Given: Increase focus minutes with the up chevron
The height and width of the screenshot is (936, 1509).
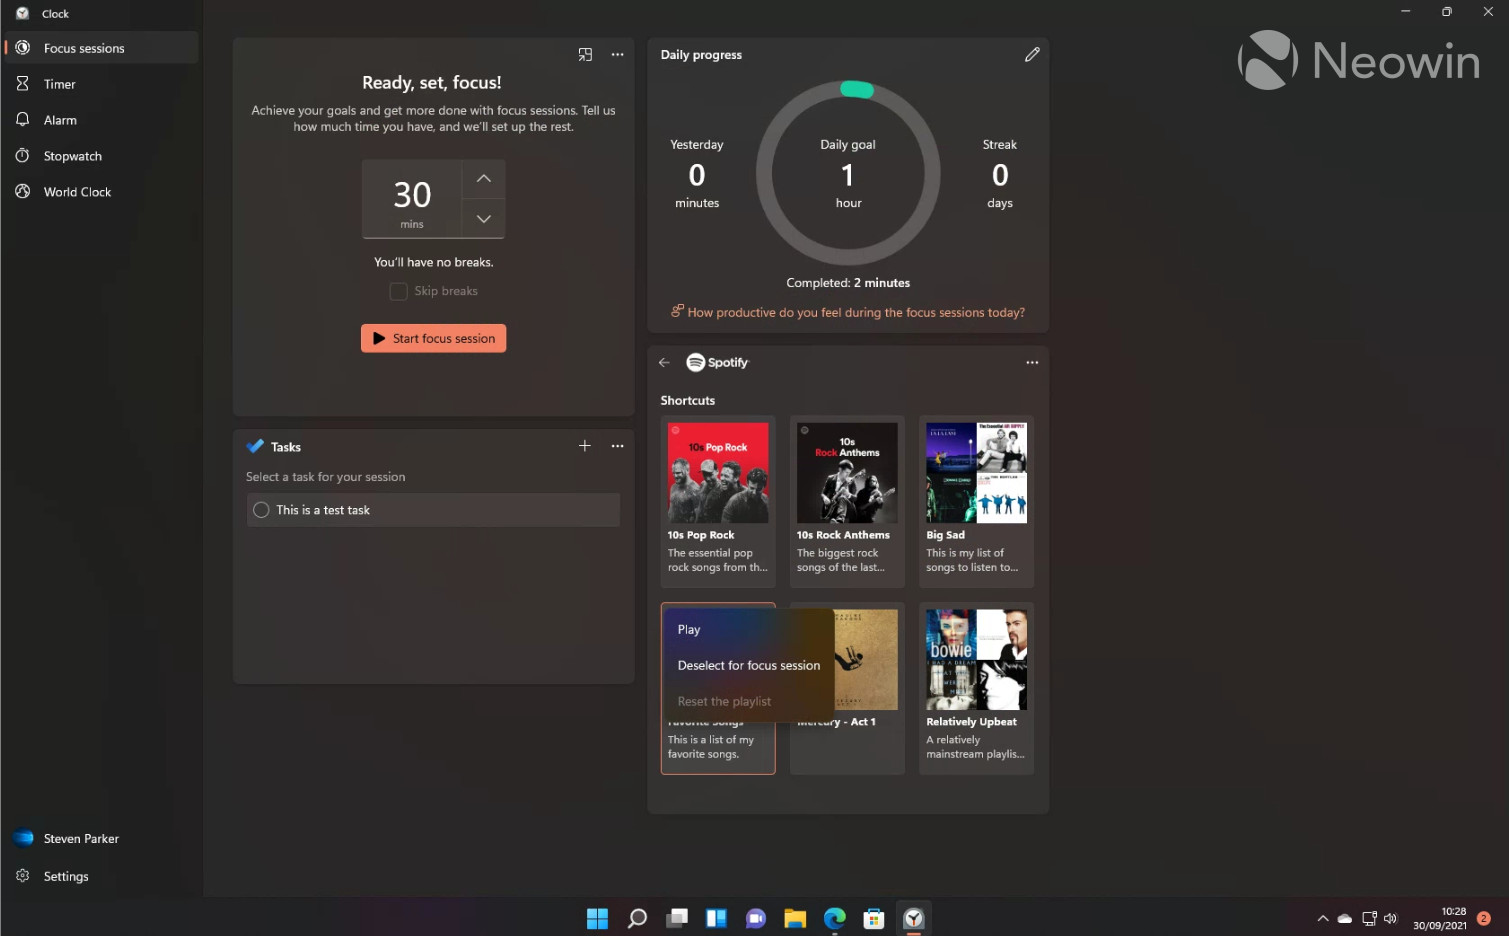Looking at the screenshot, I should (483, 178).
